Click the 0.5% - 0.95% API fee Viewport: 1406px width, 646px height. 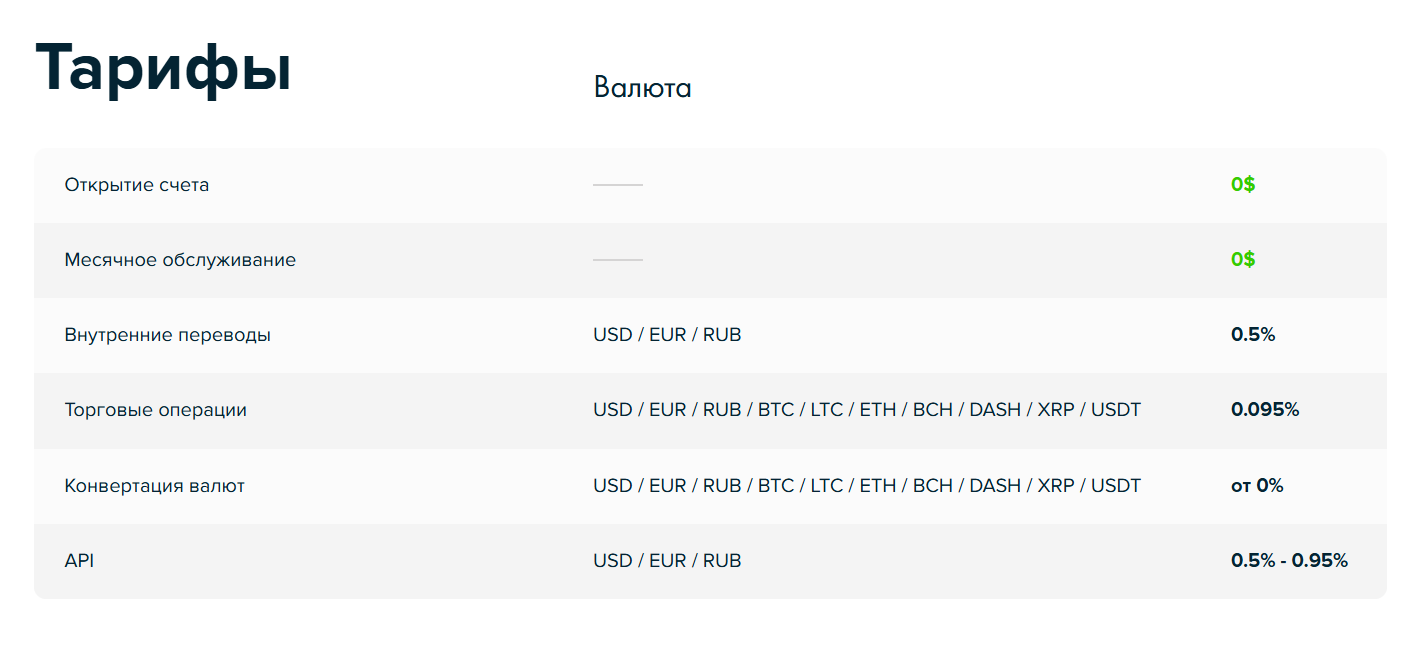point(1289,561)
